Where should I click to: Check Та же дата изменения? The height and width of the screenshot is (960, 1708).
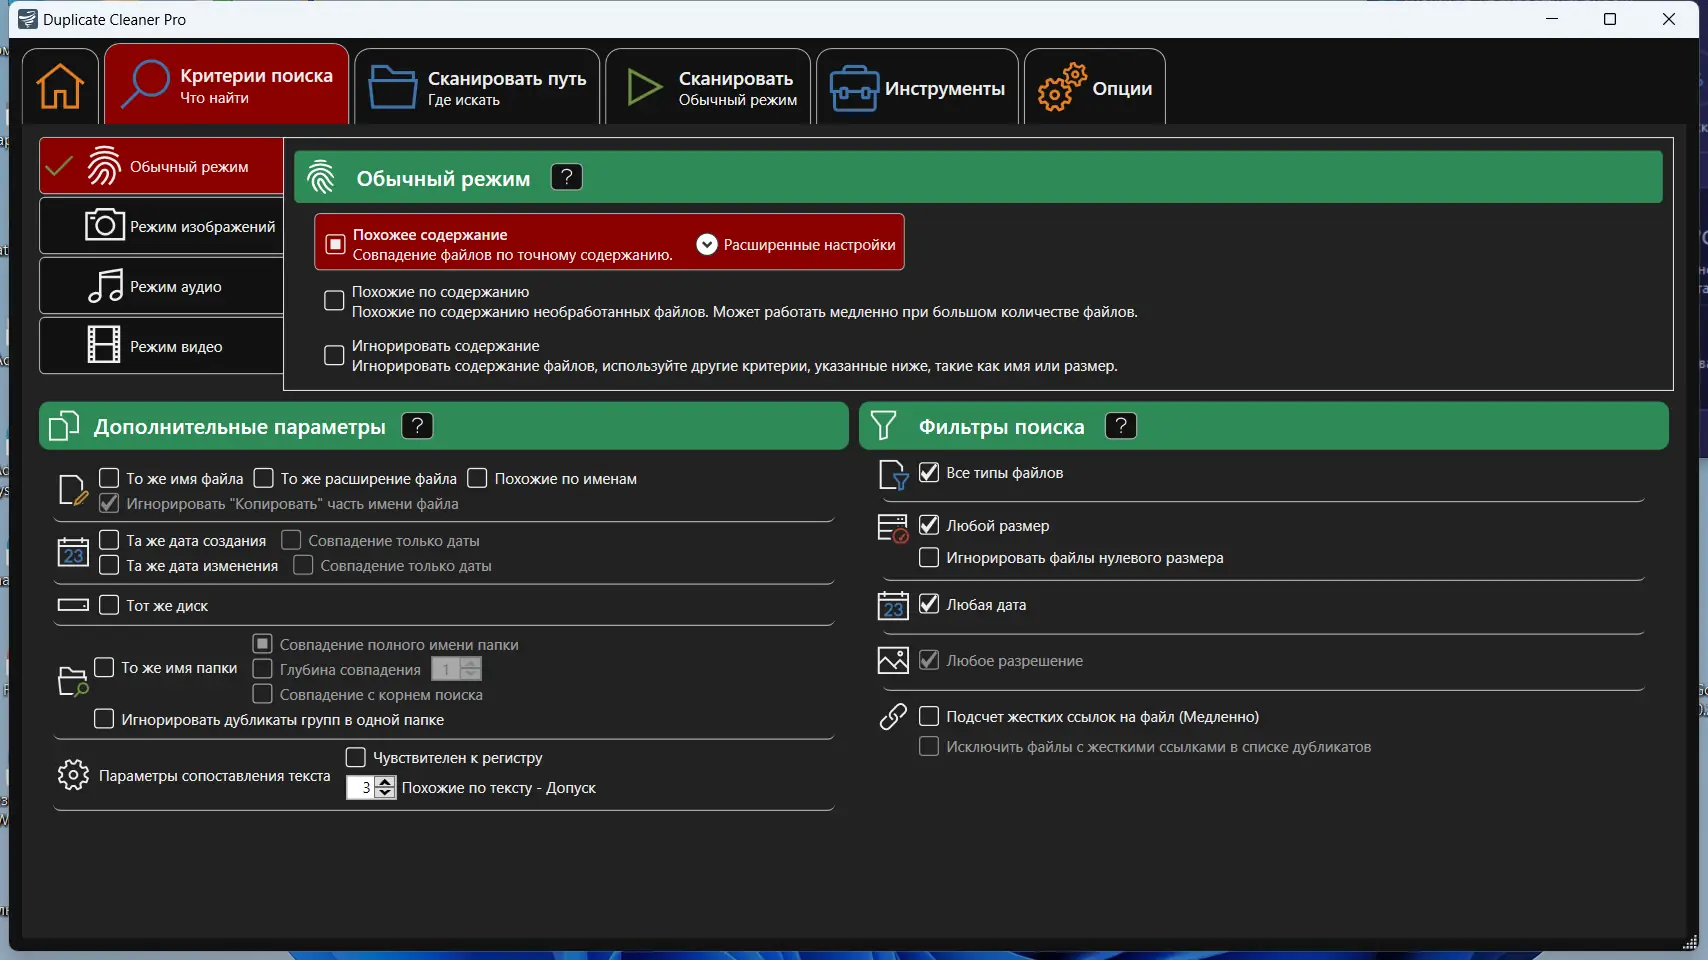(x=109, y=565)
